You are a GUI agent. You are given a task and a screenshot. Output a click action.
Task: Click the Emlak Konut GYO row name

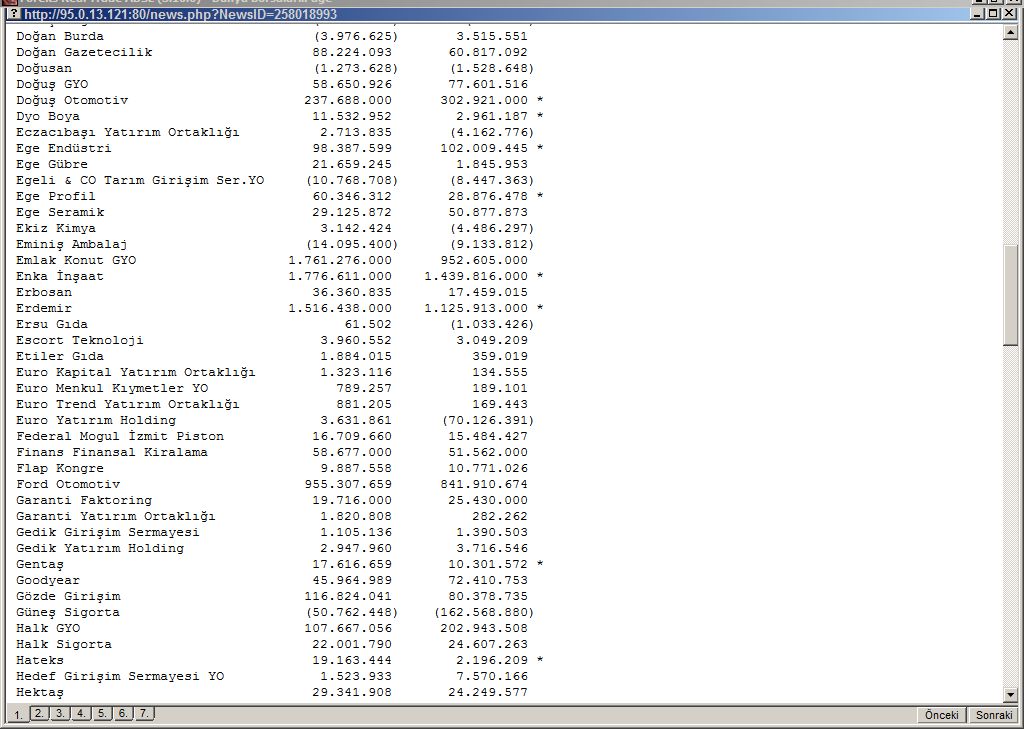coord(76,261)
